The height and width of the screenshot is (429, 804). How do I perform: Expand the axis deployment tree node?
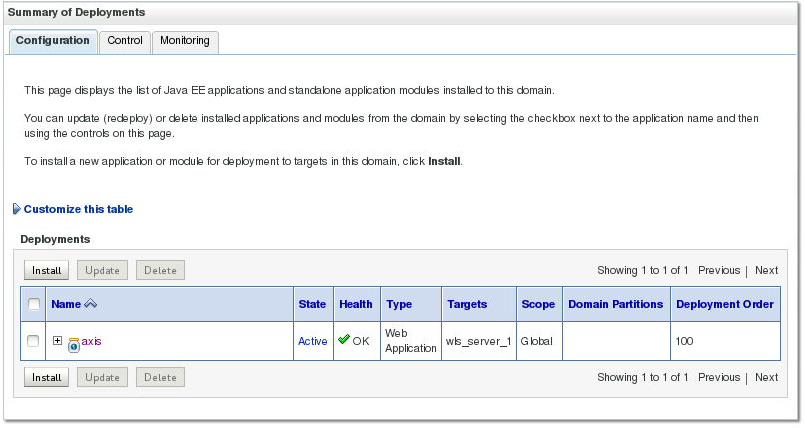57,340
